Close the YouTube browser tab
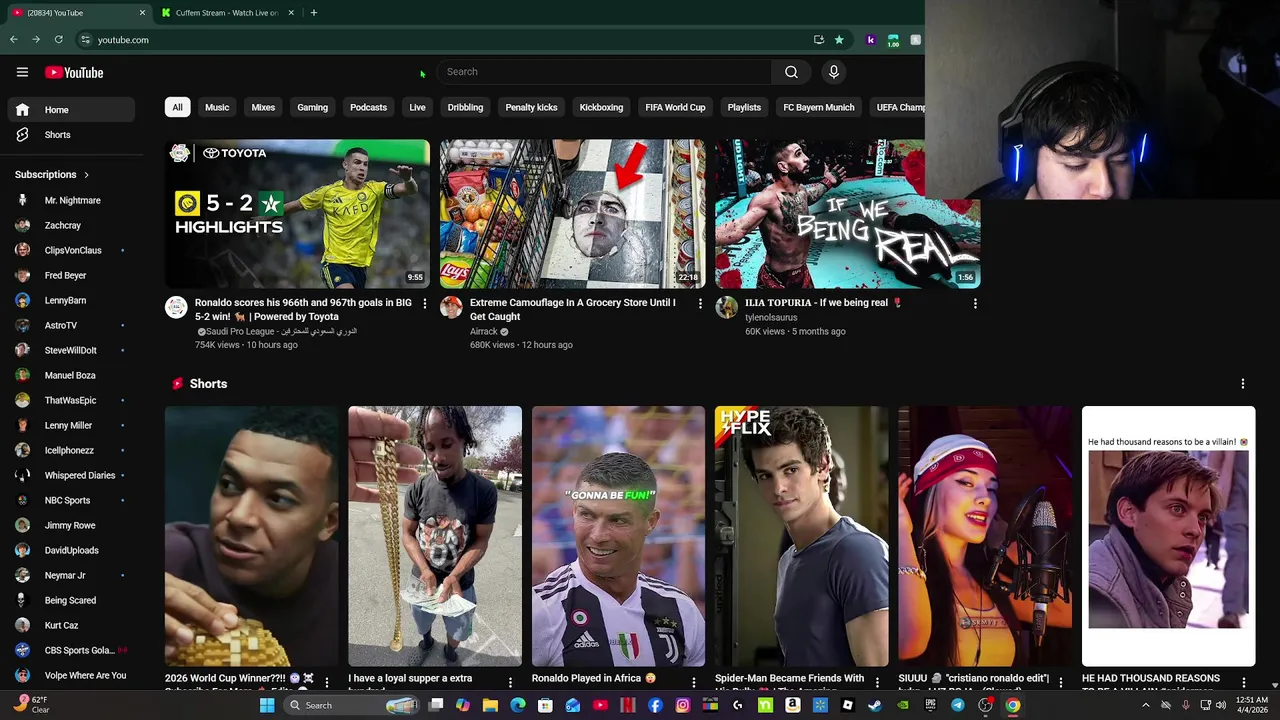This screenshot has width=1280, height=720. click(x=142, y=13)
